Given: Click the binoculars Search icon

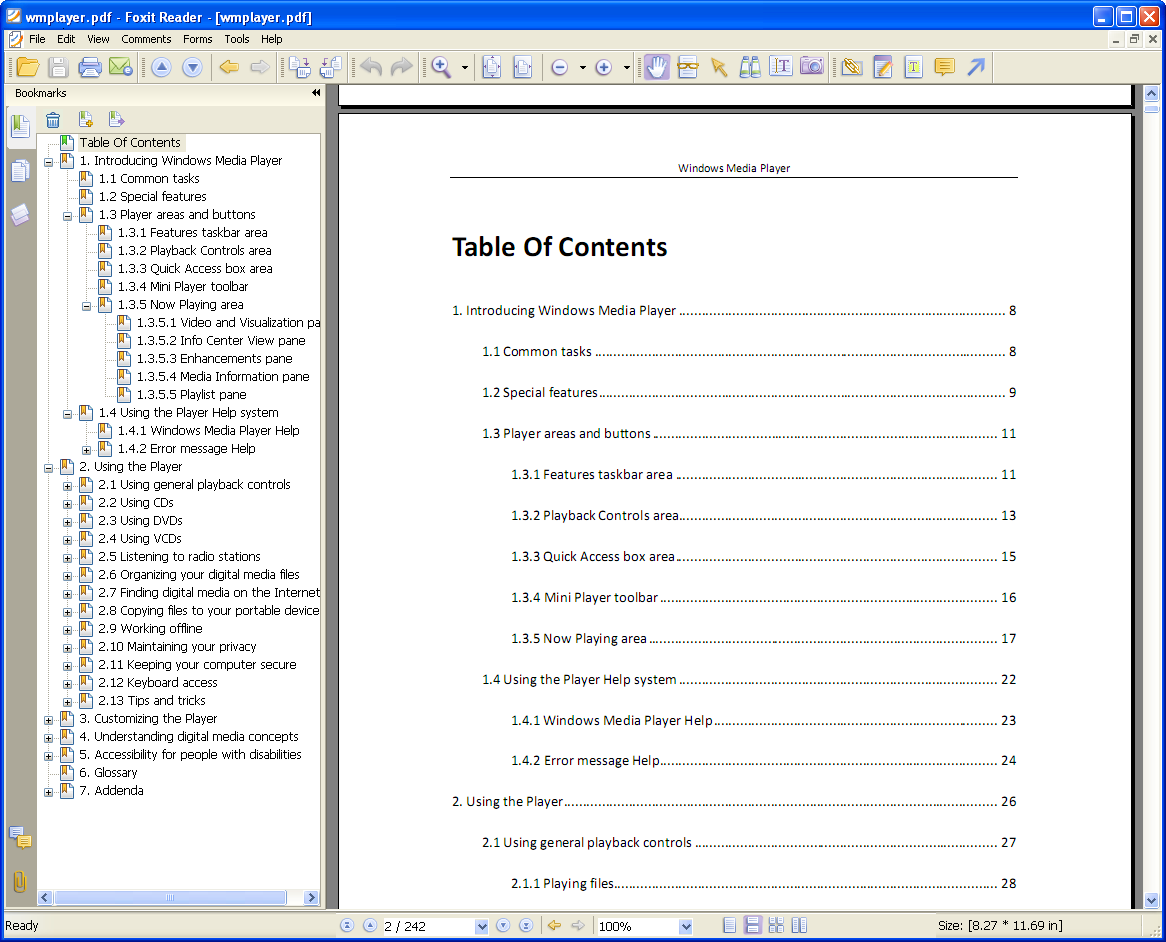Looking at the screenshot, I should 749,67.
